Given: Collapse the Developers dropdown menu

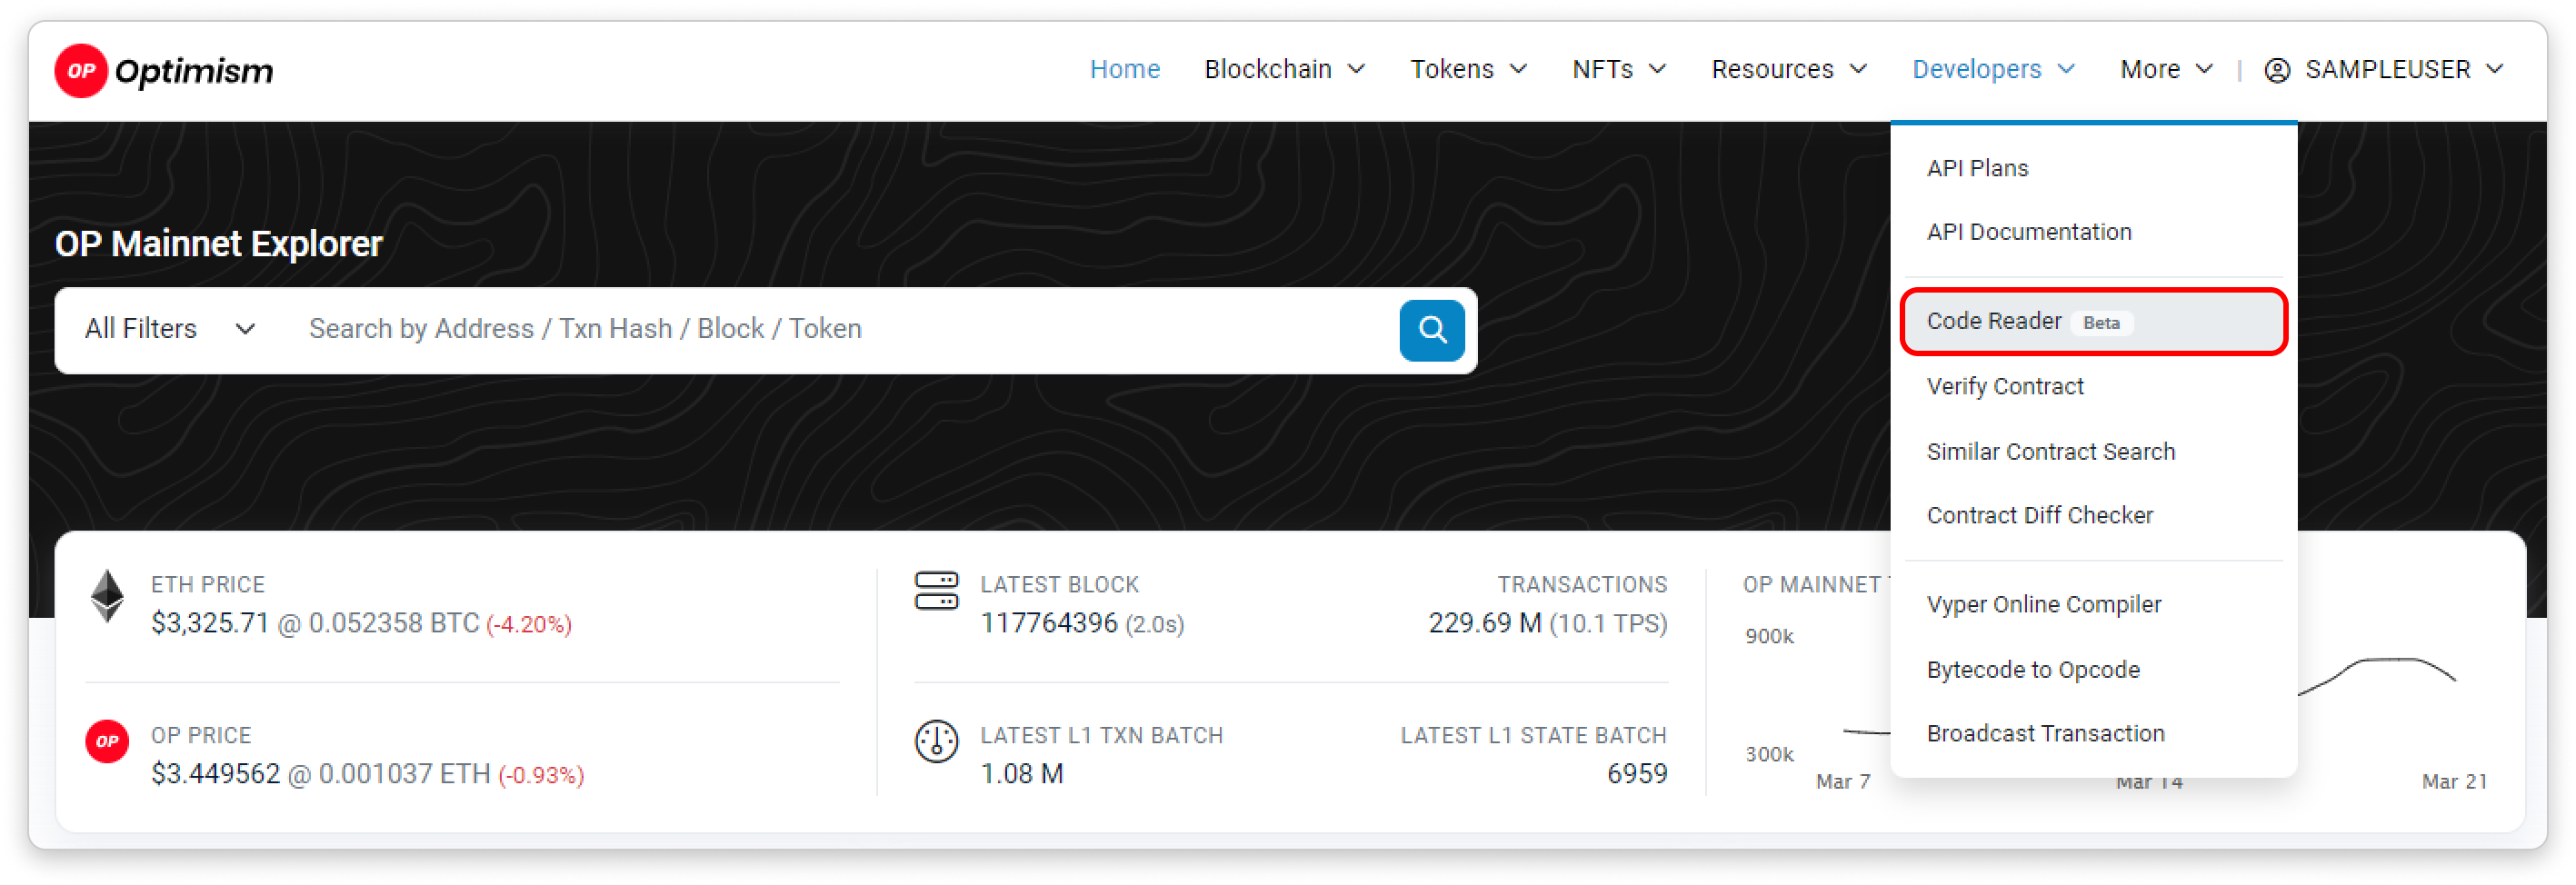Looking at the screenshot, I should pos(1993,69).
